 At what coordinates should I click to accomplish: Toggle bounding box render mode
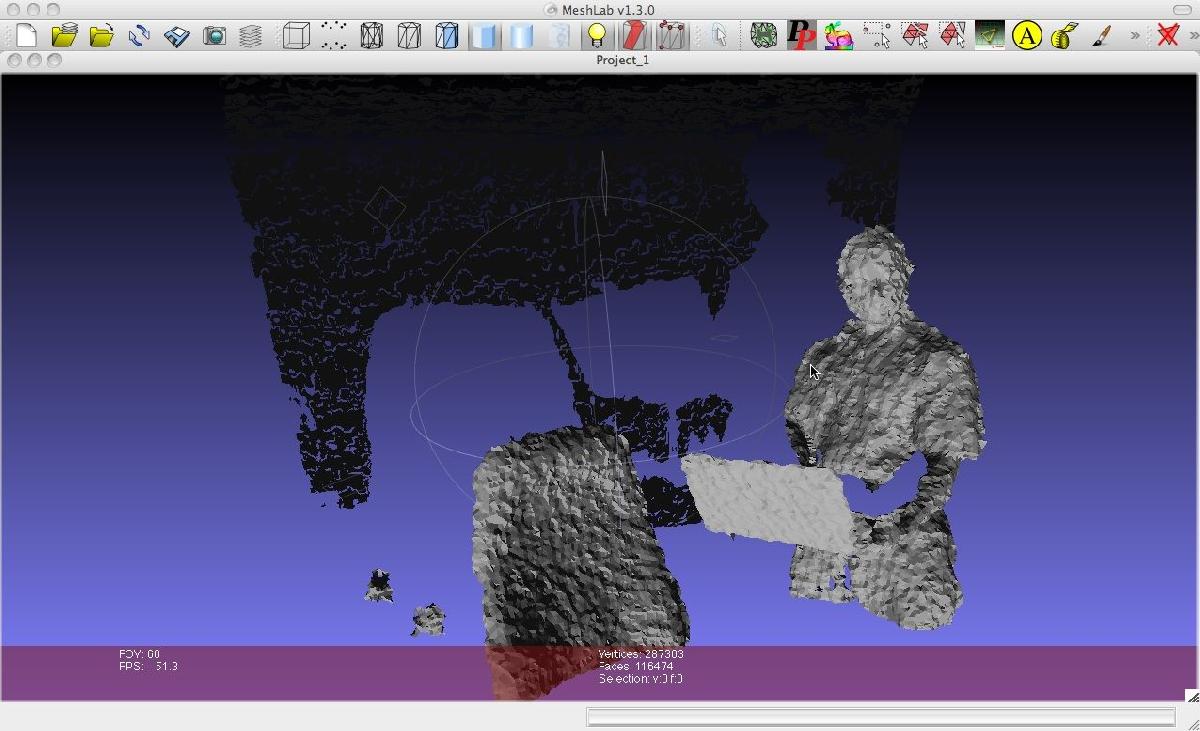[296, 36]
